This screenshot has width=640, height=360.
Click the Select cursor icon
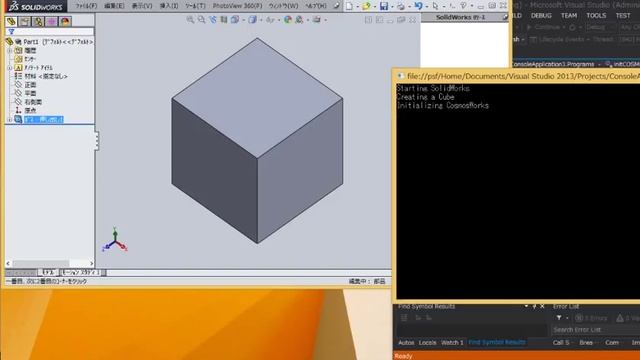pyautogui.click(x=435, y=6)
